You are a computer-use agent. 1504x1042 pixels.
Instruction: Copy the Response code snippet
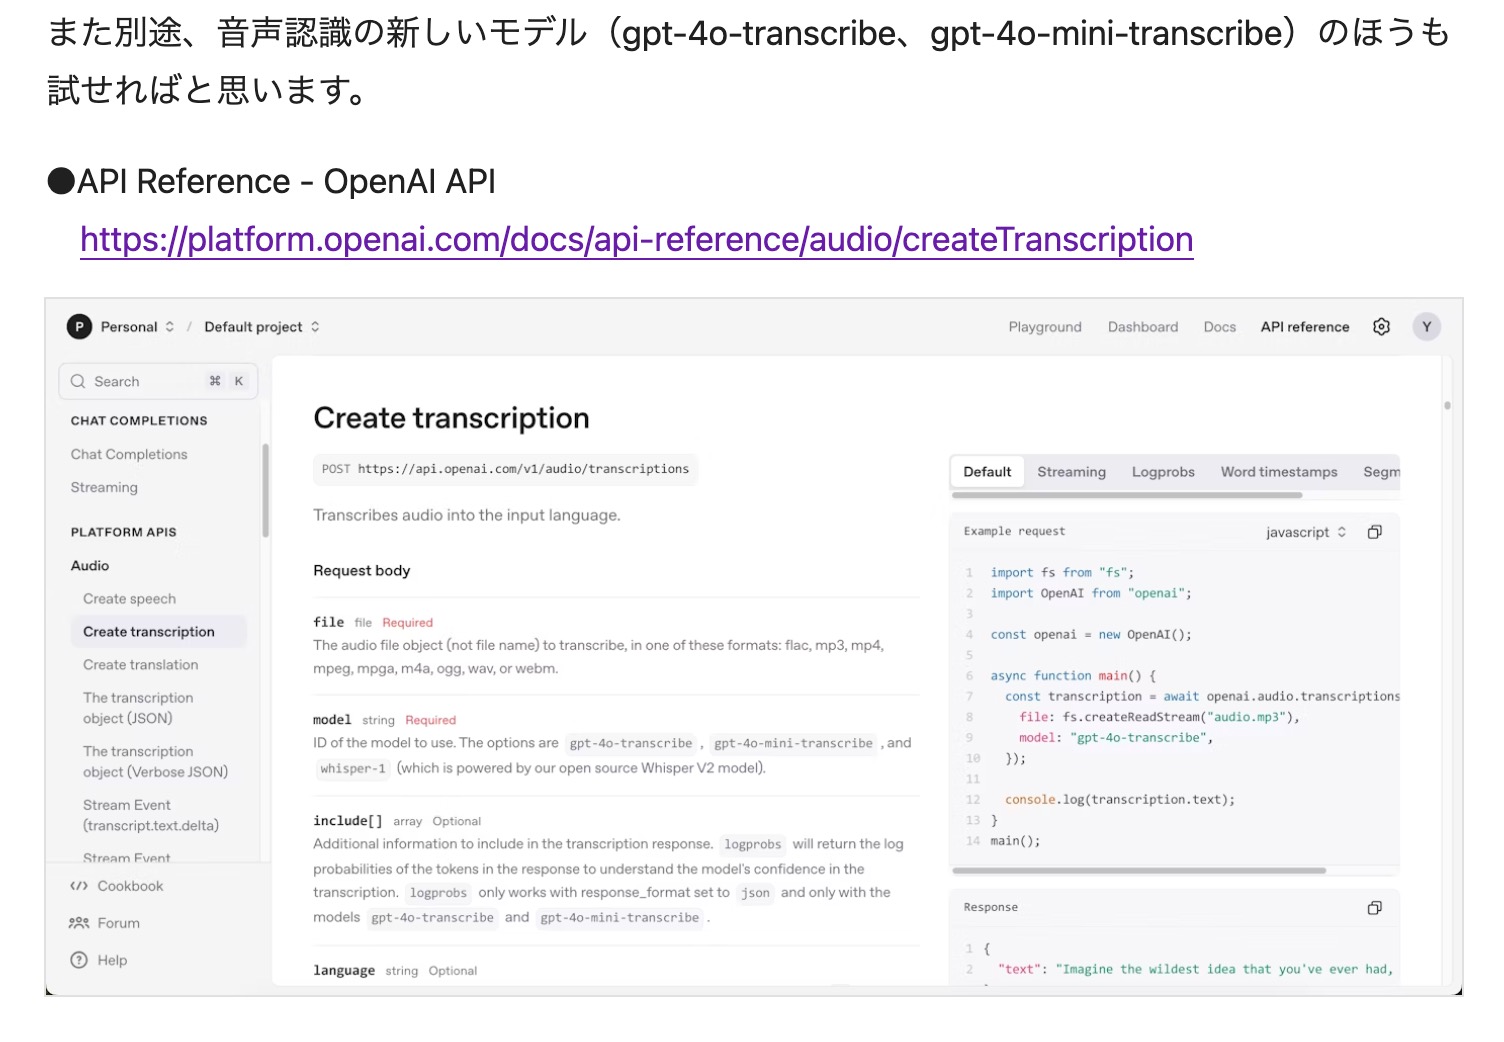1374,907
